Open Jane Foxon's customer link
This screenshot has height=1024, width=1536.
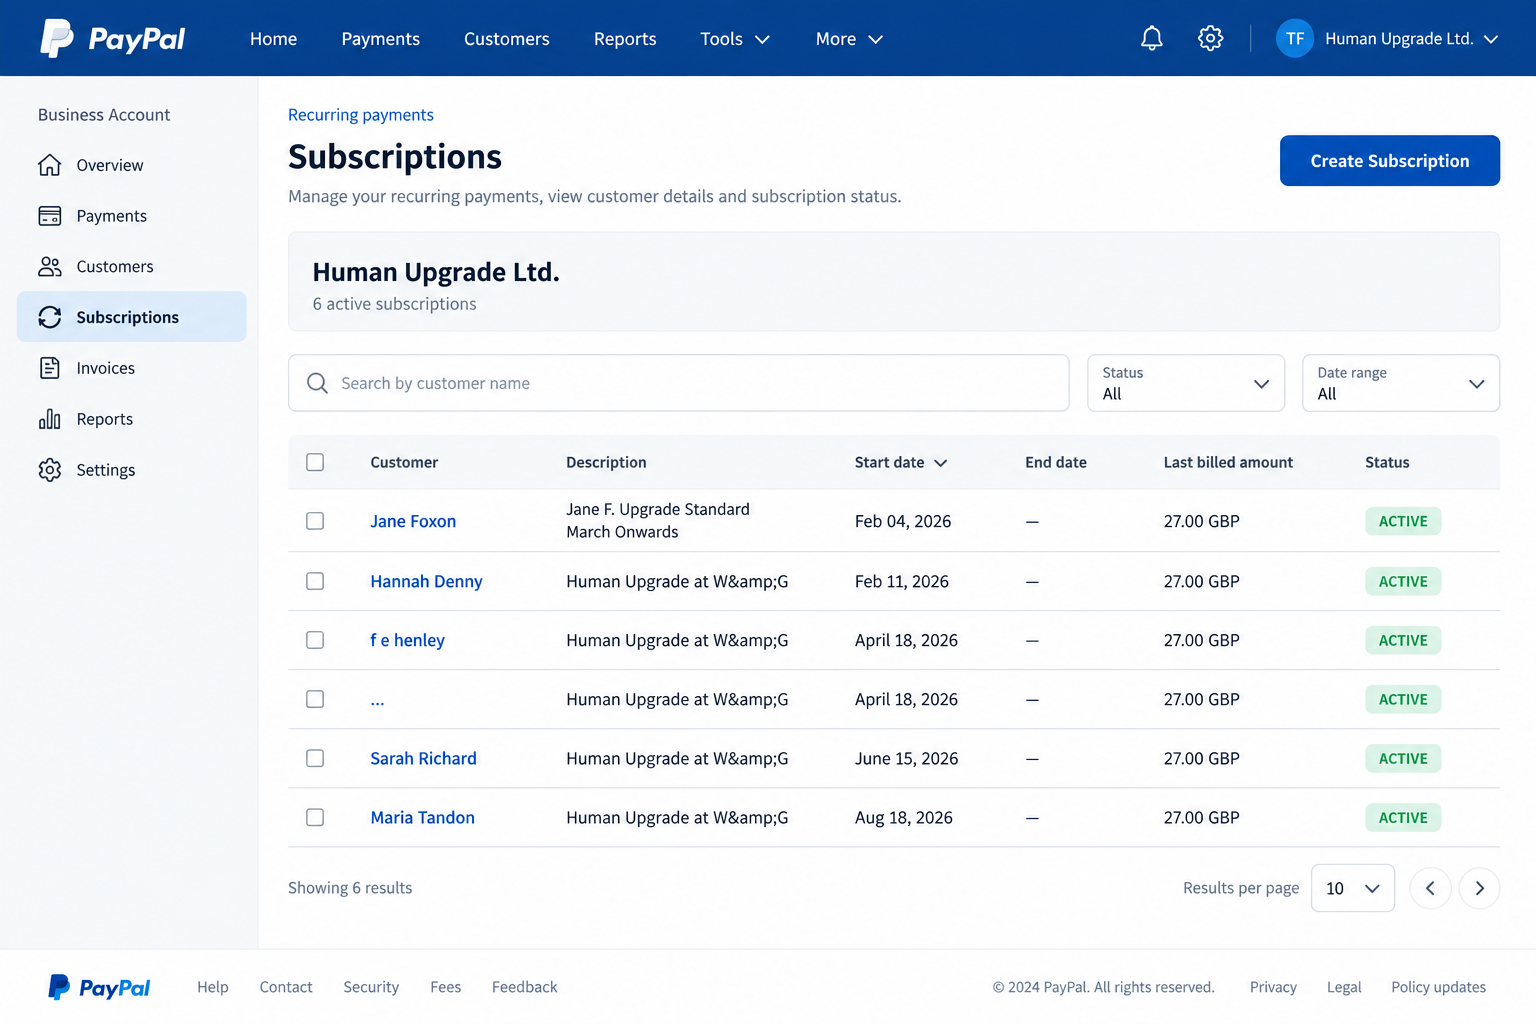[x=413, y=521]
